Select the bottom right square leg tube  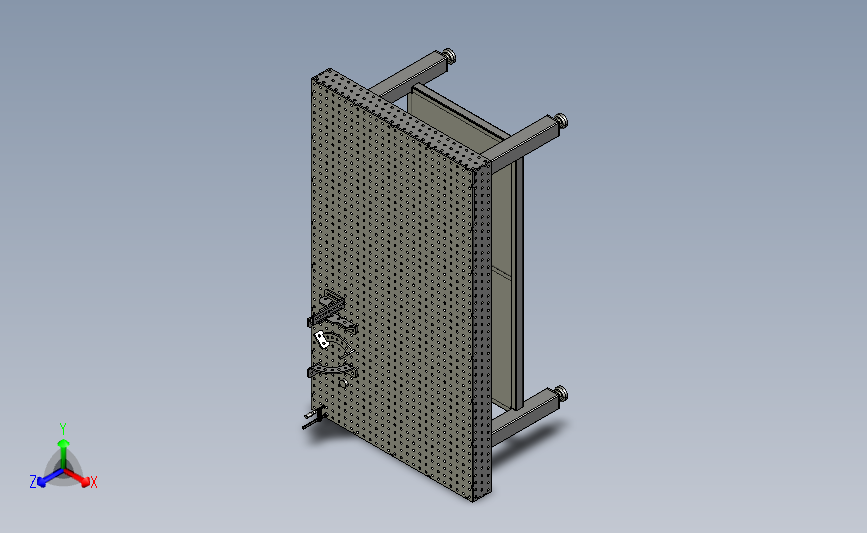pyautogui.click(x=521, y=417)
